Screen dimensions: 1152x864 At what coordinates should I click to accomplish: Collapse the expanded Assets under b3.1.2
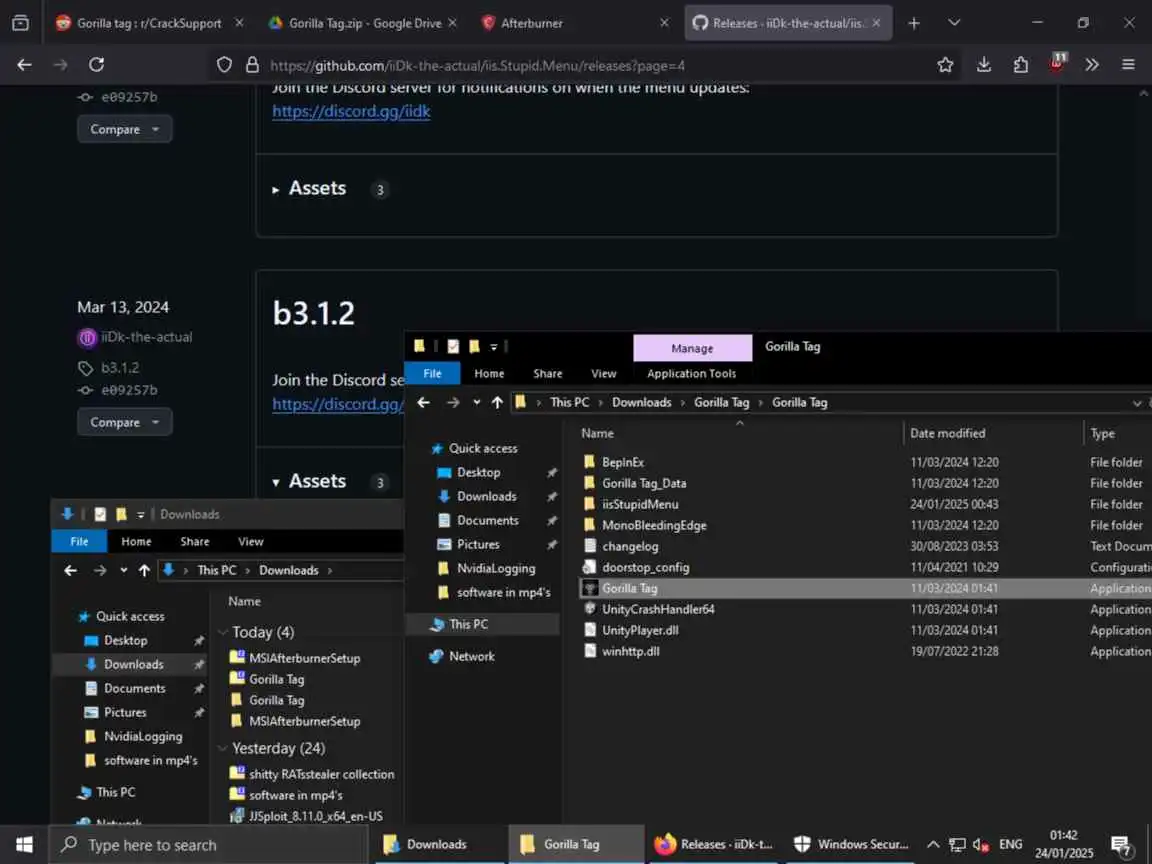[309, 481]
